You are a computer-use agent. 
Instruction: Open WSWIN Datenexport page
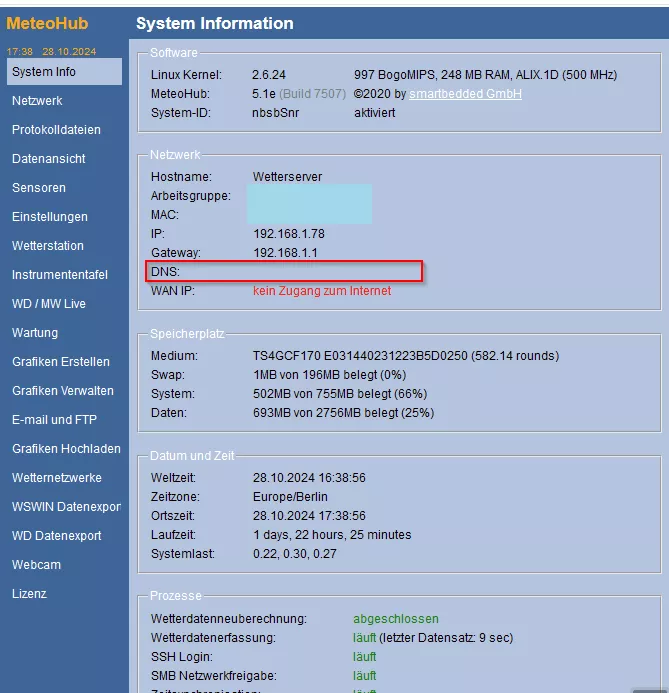tap(66, 506)
